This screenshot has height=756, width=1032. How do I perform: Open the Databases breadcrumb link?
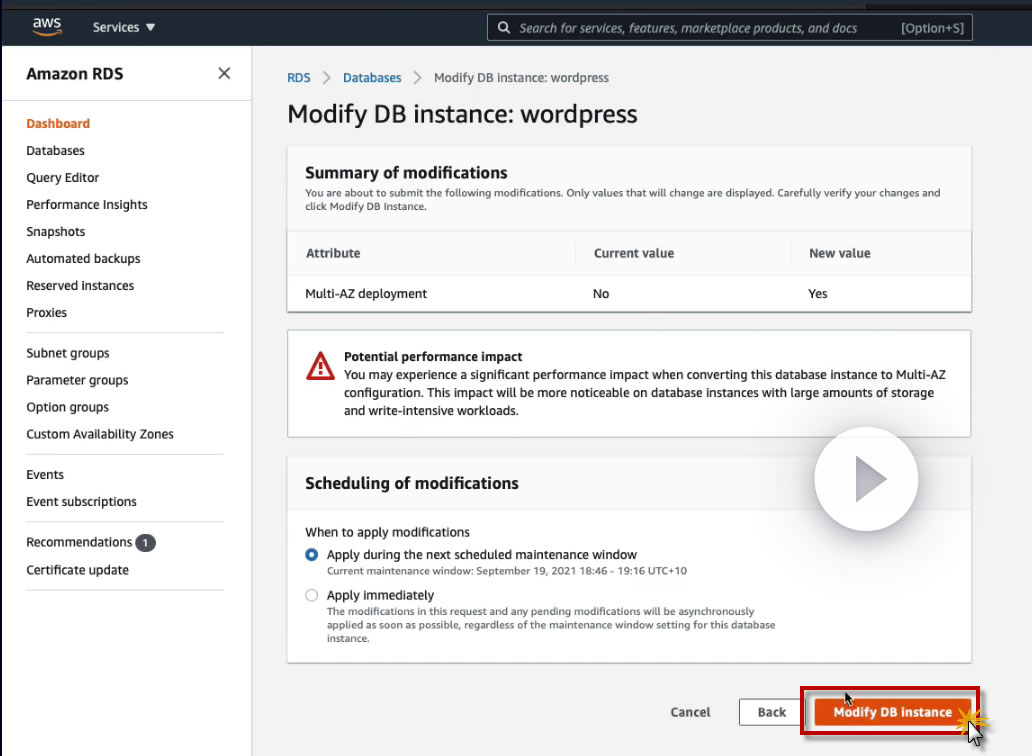coord(372,78)
